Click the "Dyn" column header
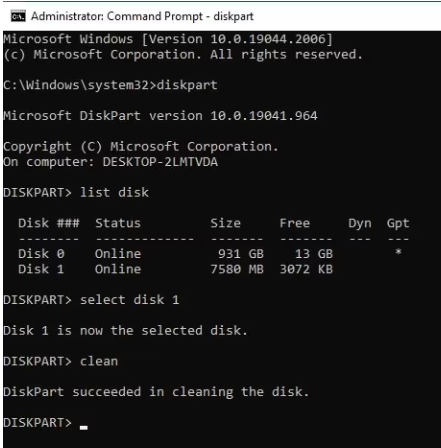Screen dimensions: 441x448 click(x=360, y=224)
